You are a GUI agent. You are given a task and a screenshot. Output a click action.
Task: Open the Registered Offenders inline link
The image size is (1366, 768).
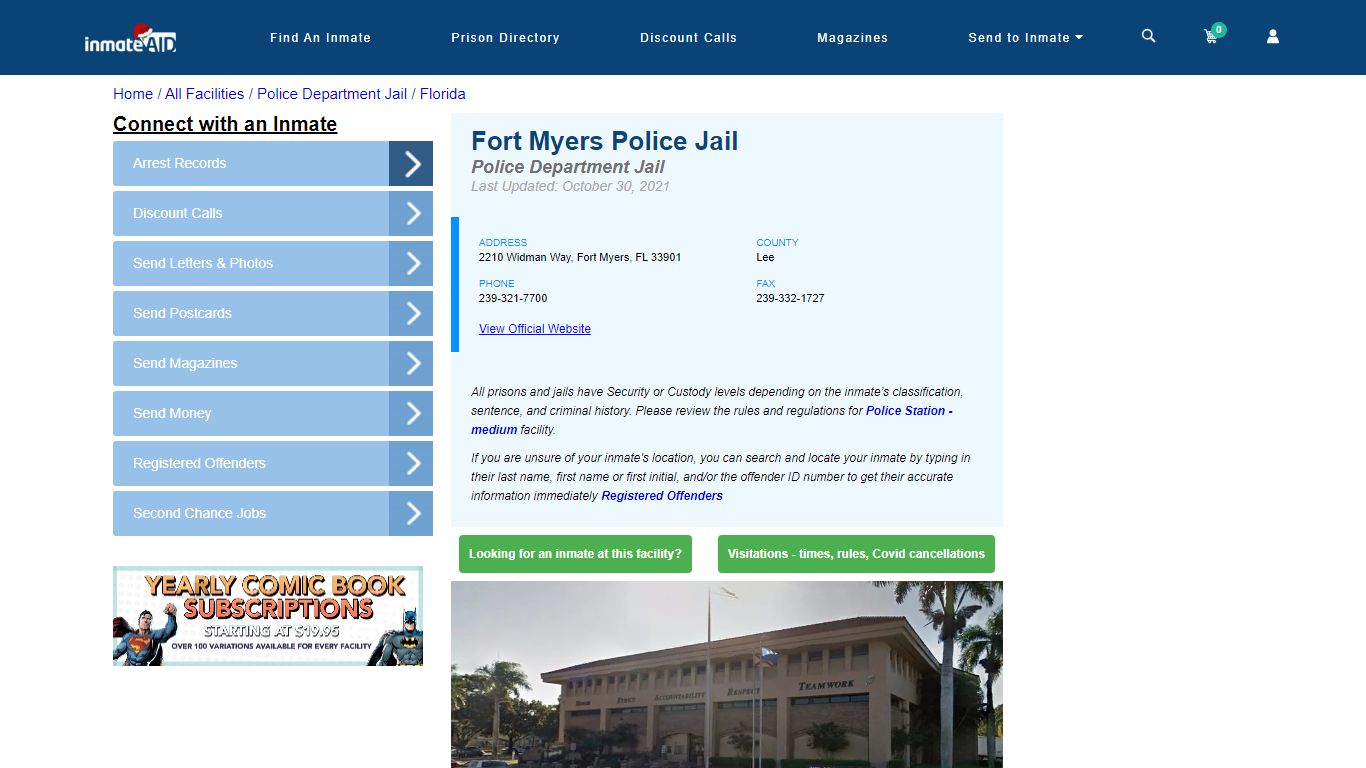coord(662,495)
